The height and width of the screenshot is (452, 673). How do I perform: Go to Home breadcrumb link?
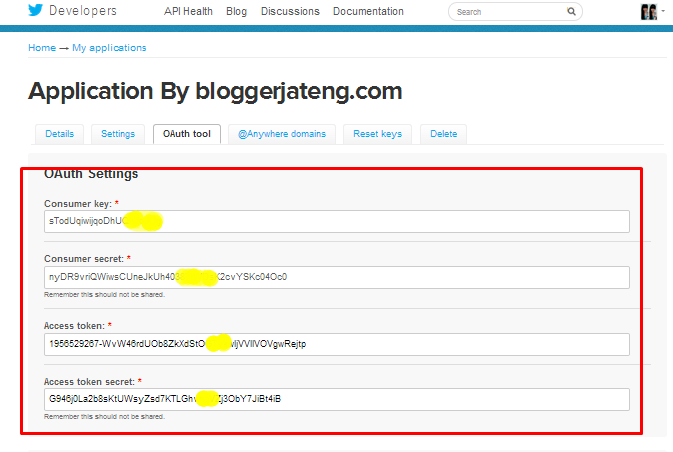(42, 48)
